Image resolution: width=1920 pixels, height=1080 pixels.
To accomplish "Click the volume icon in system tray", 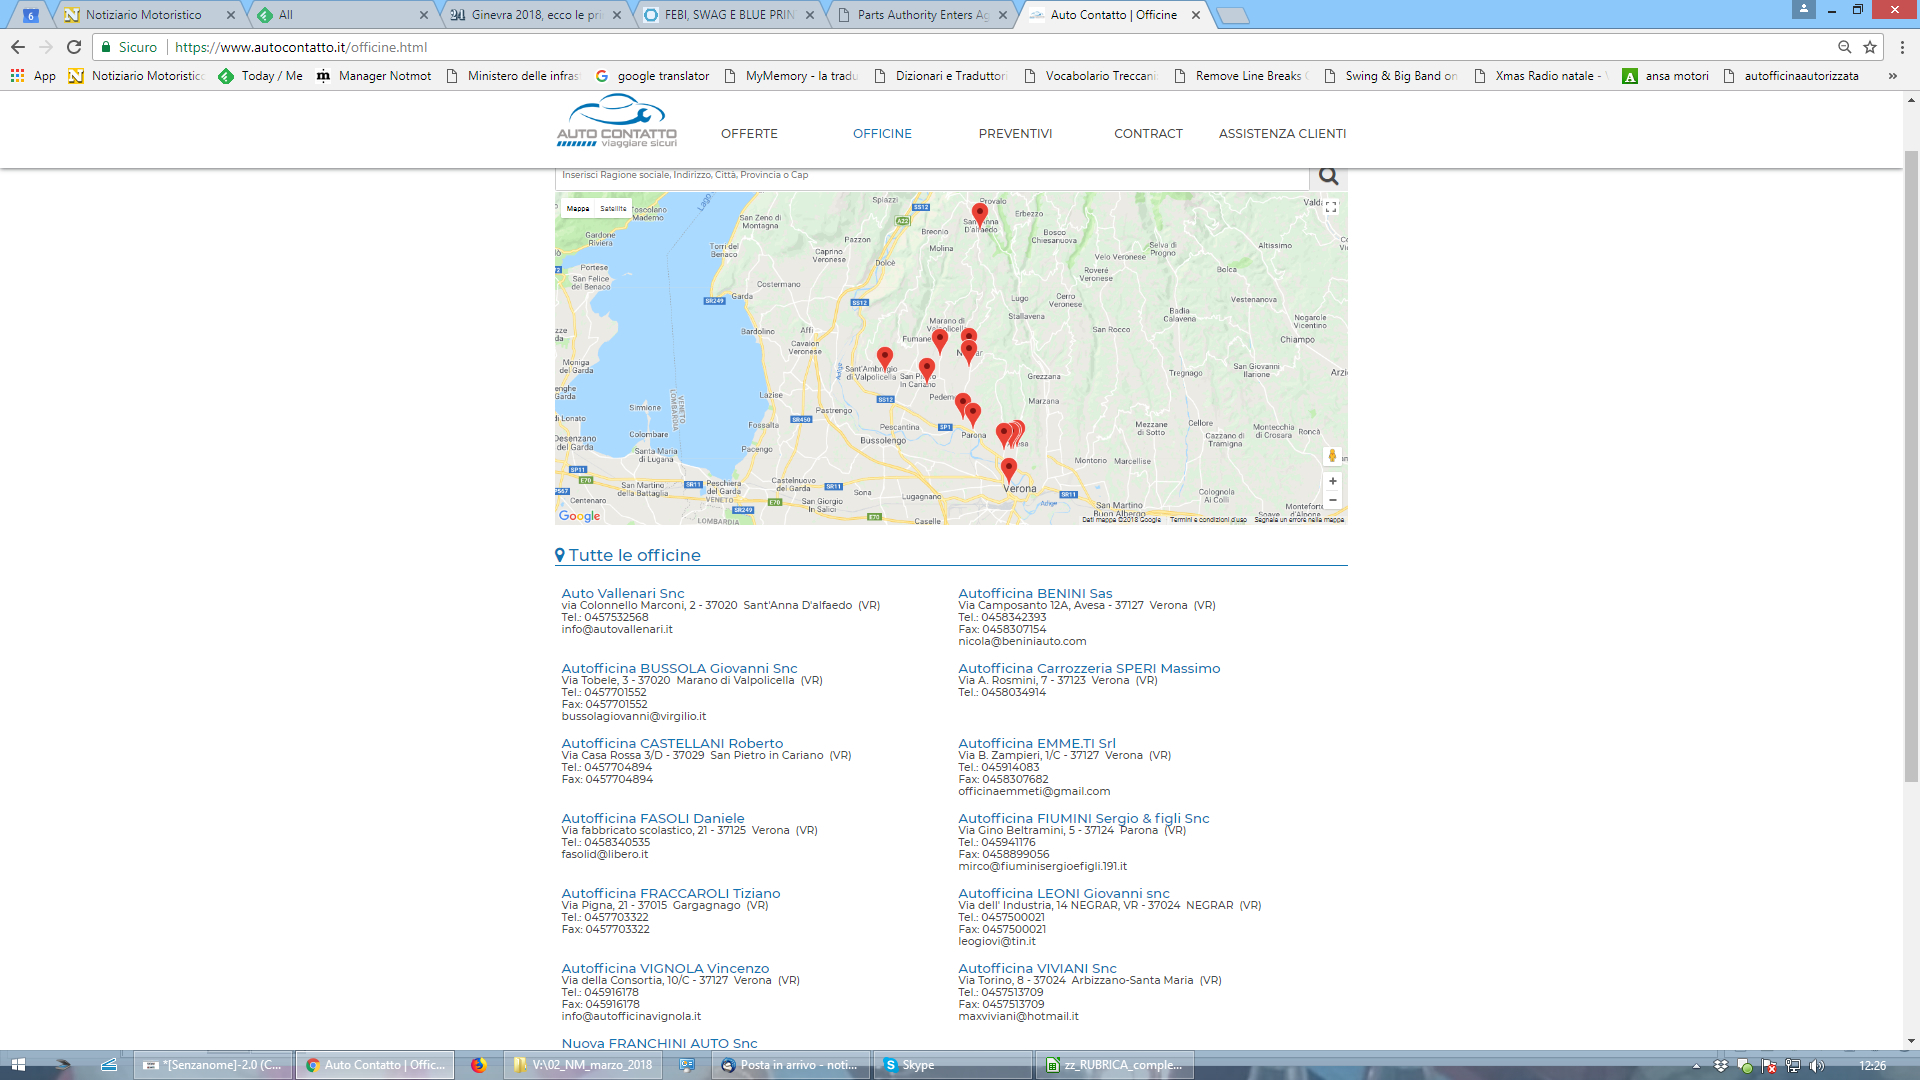I will tap(1816, 1066).
